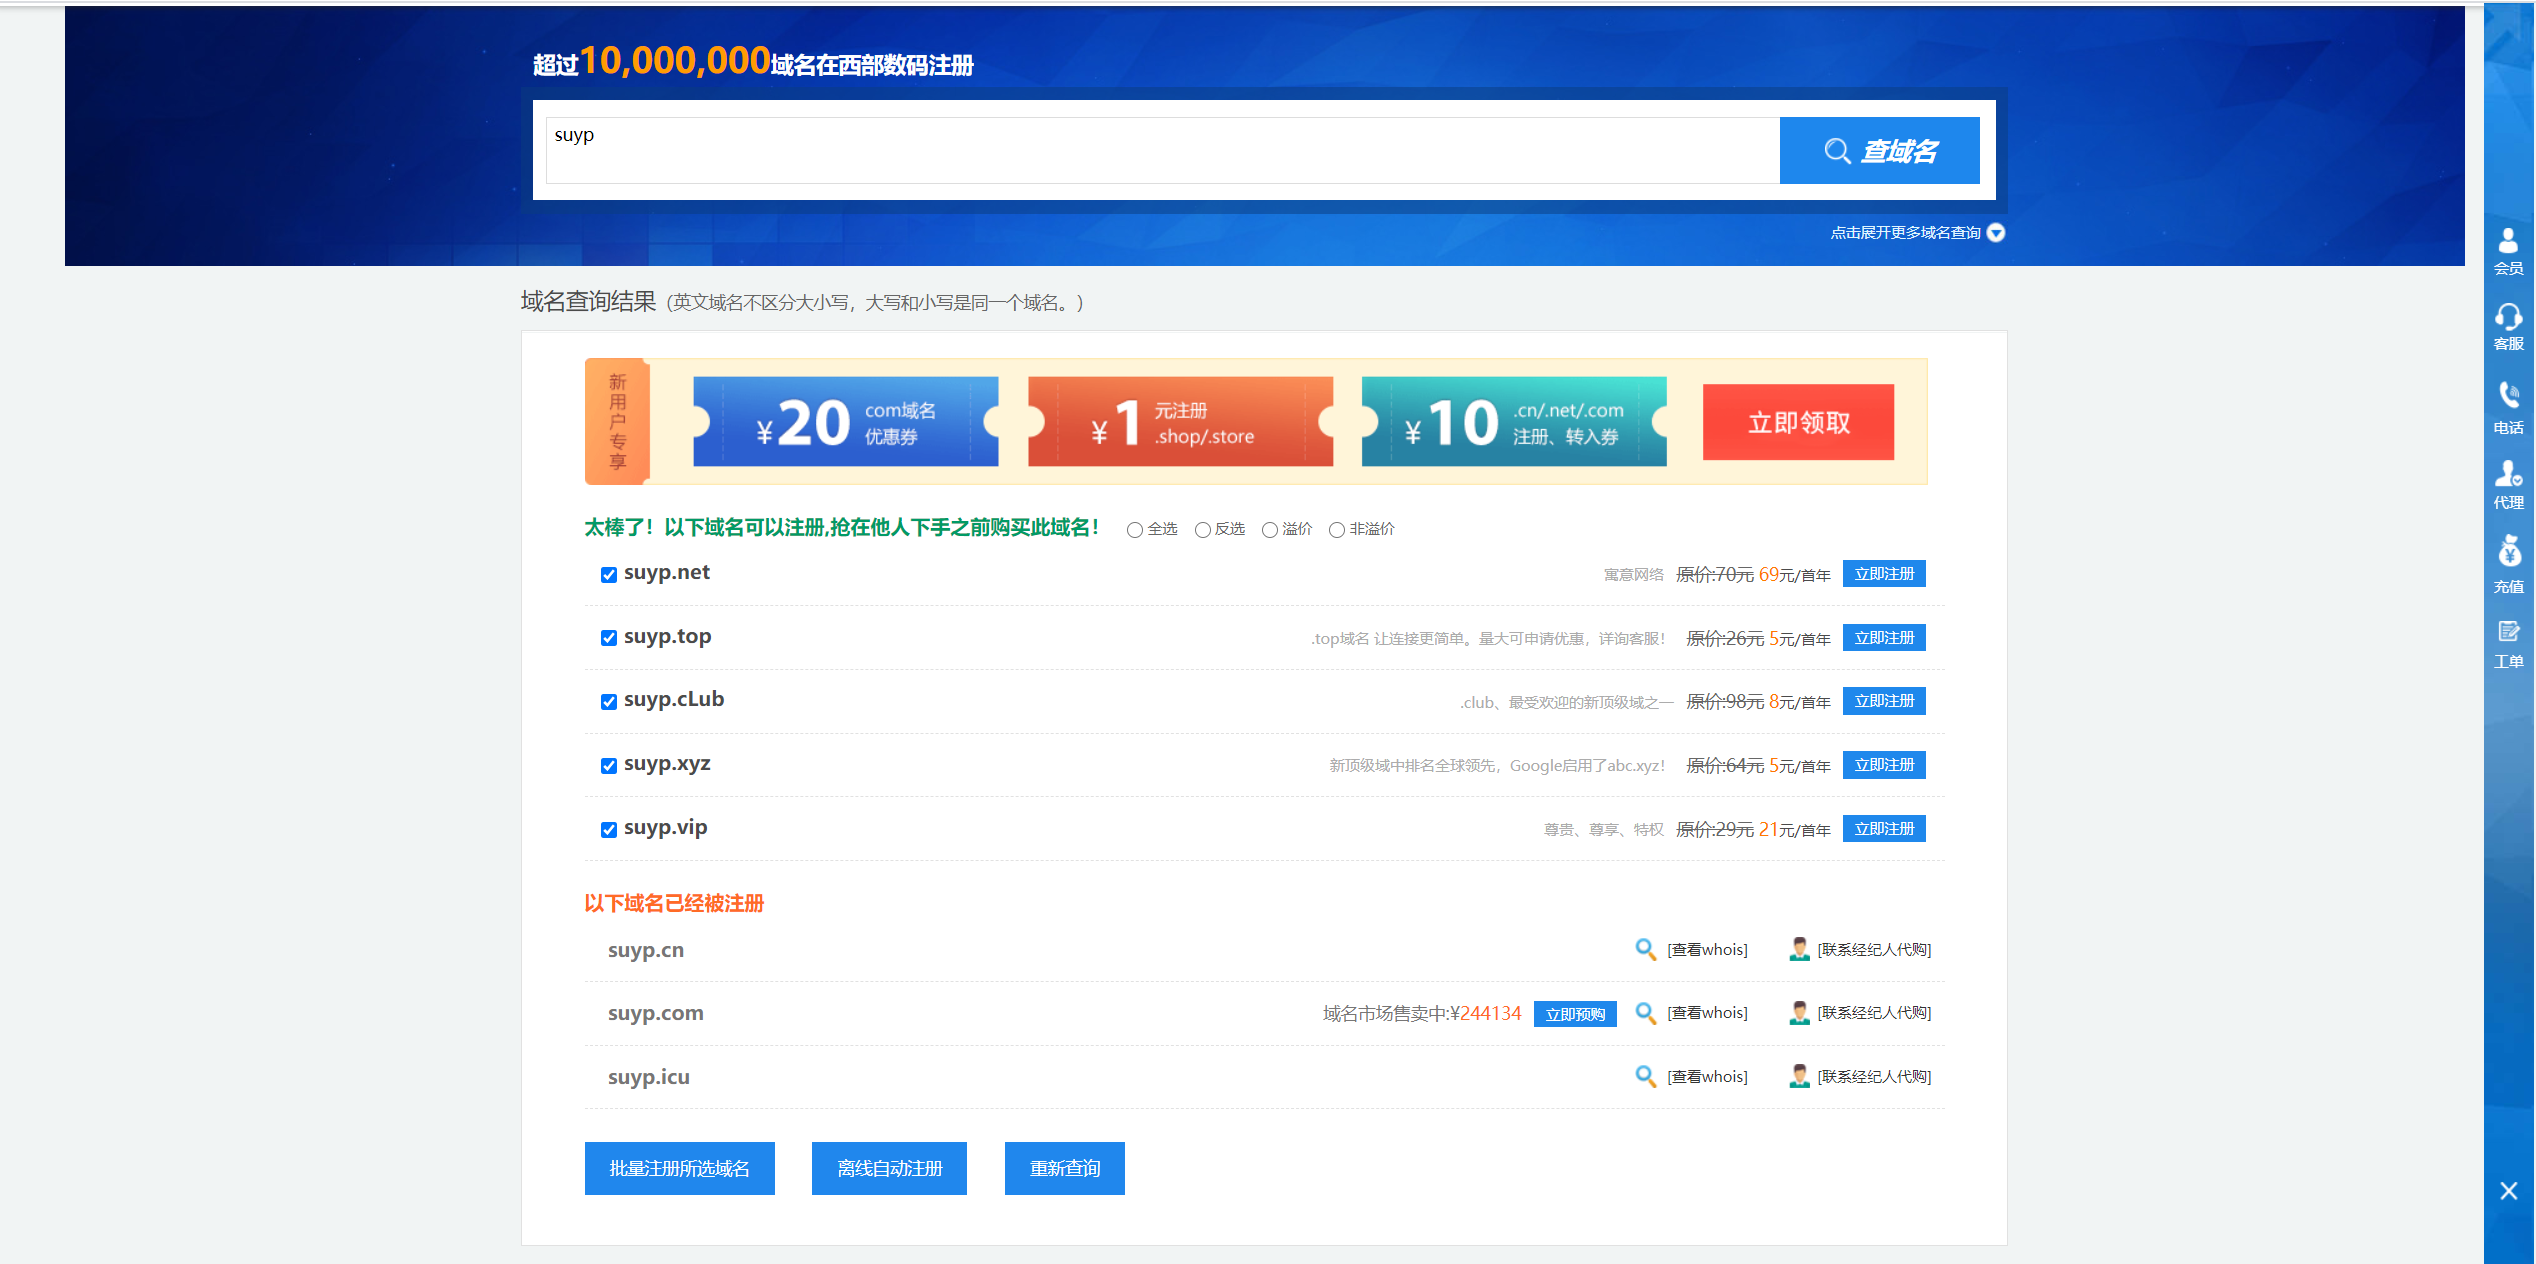
Task: Select the 非溢价 radio button
Action: 1336,530
